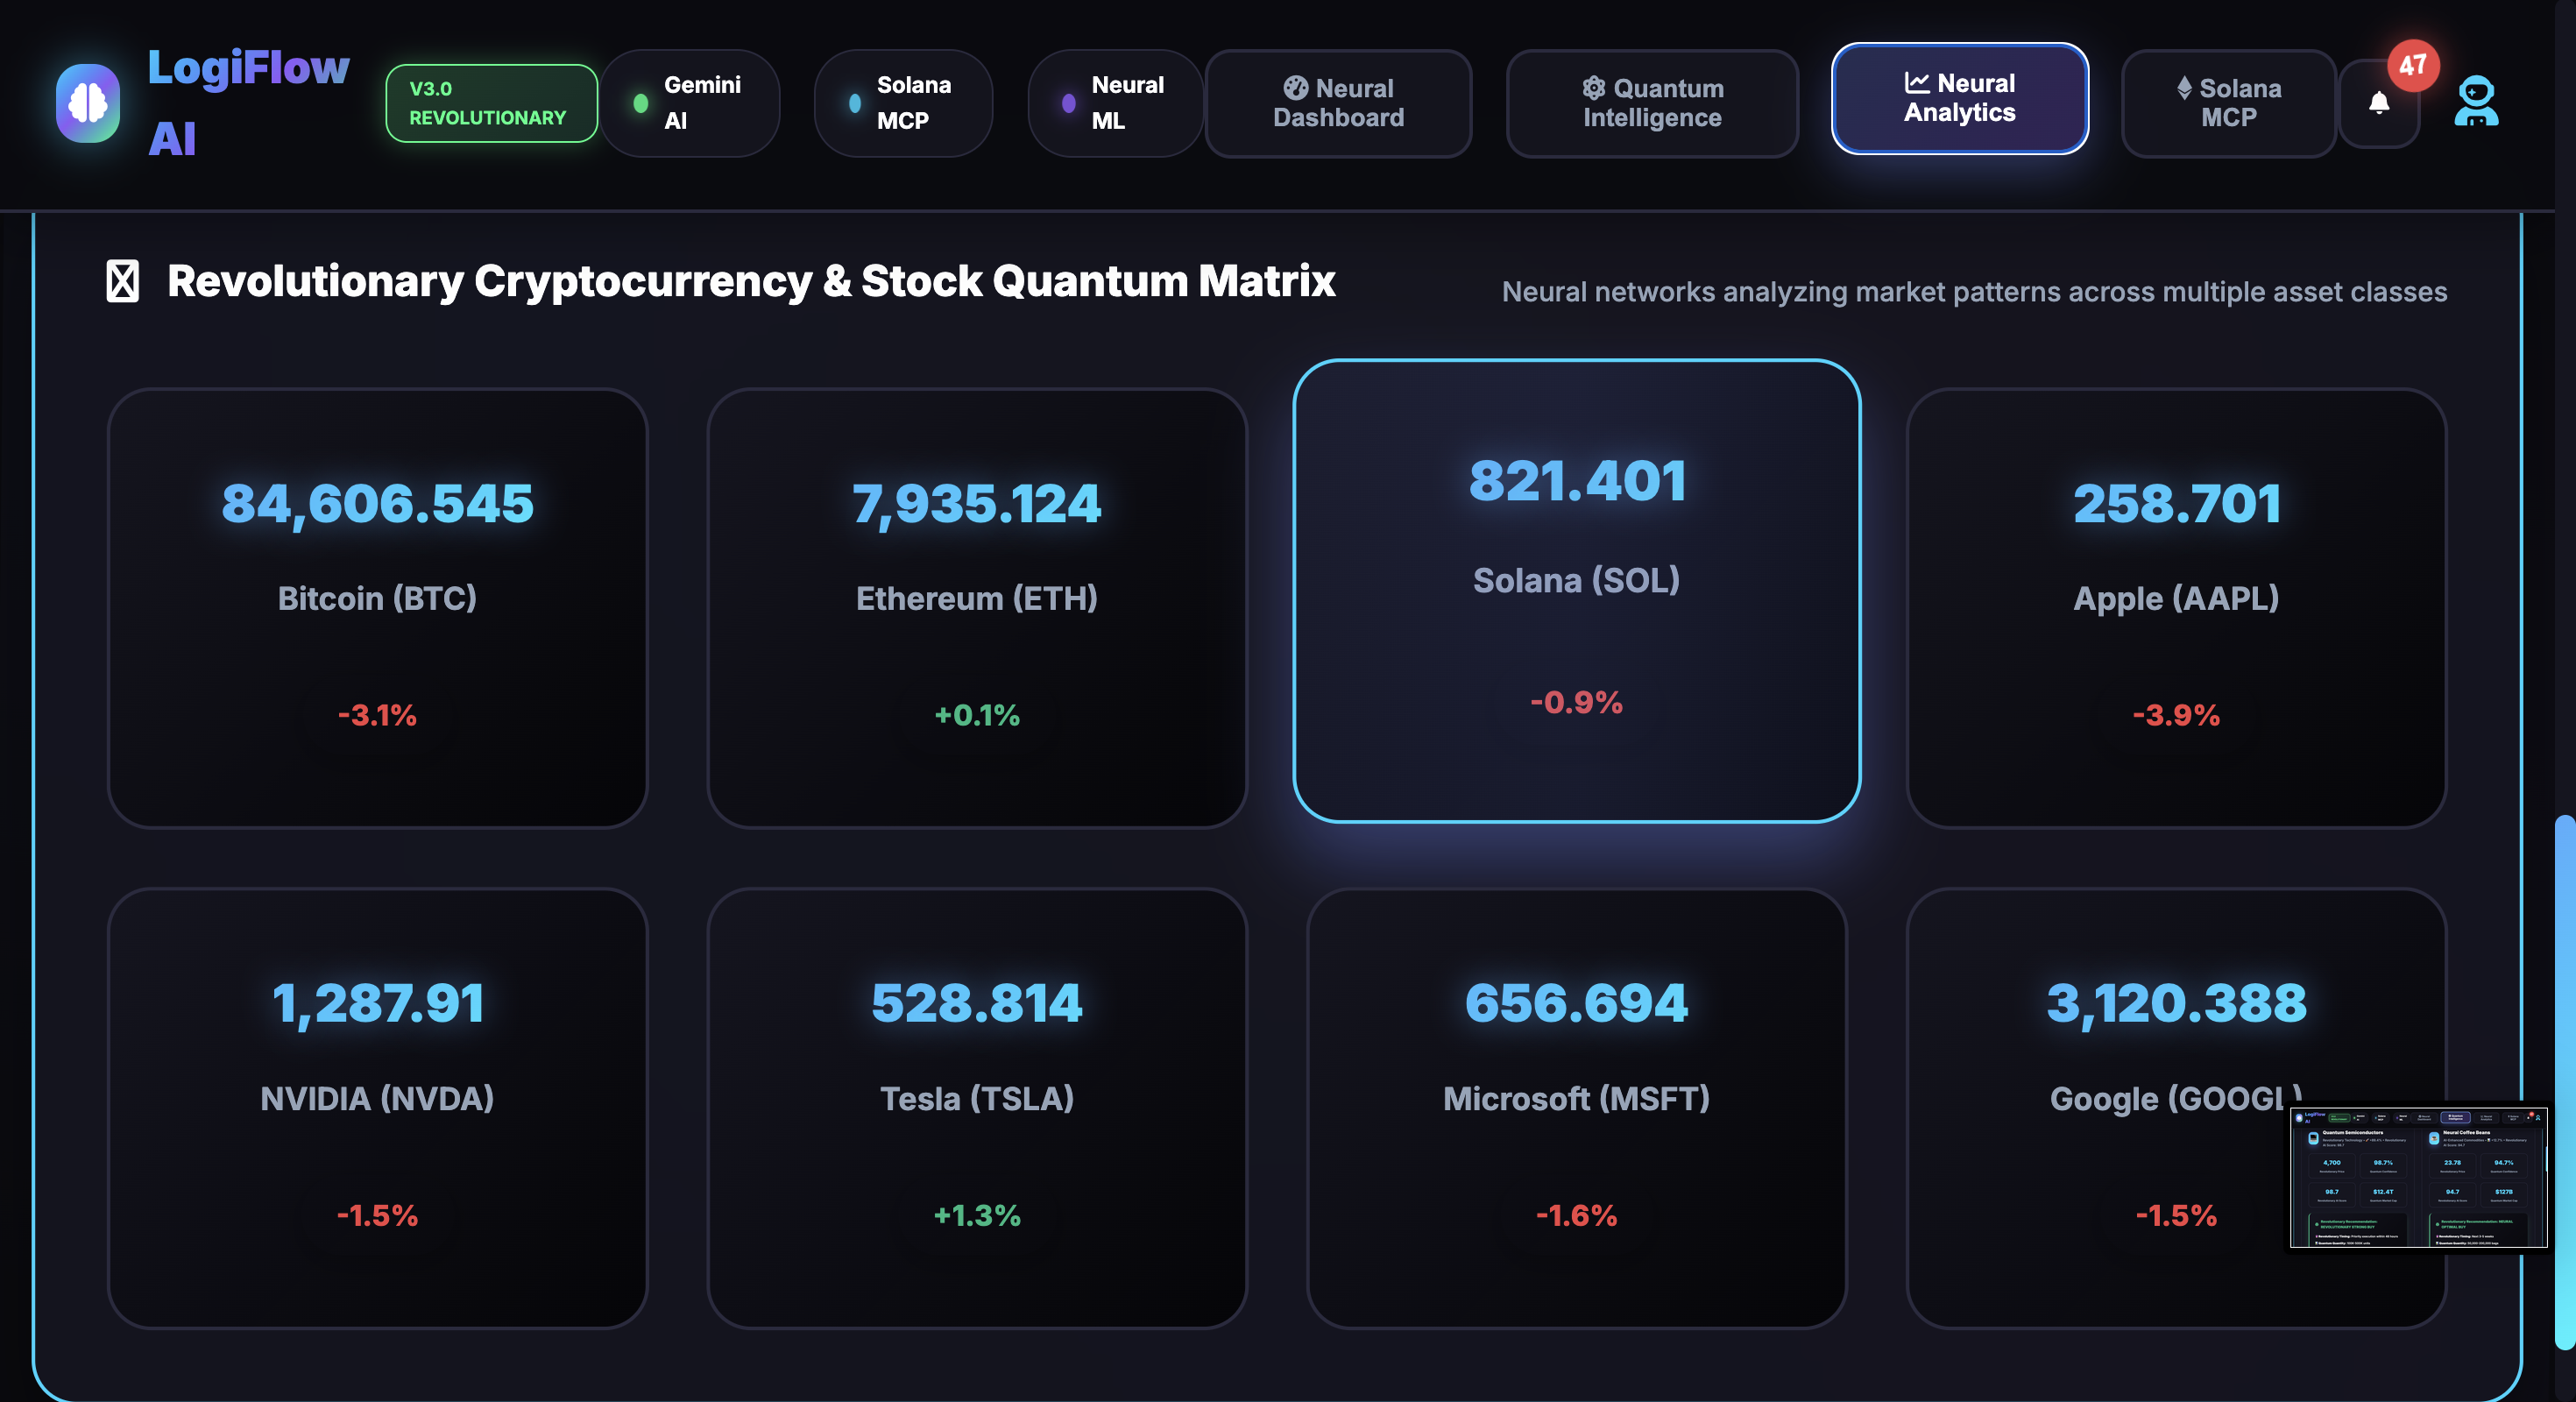Screen dimensions: 2576x1402
Task: Click the LogiFlow brain logo icon
Action: point(88,103)
